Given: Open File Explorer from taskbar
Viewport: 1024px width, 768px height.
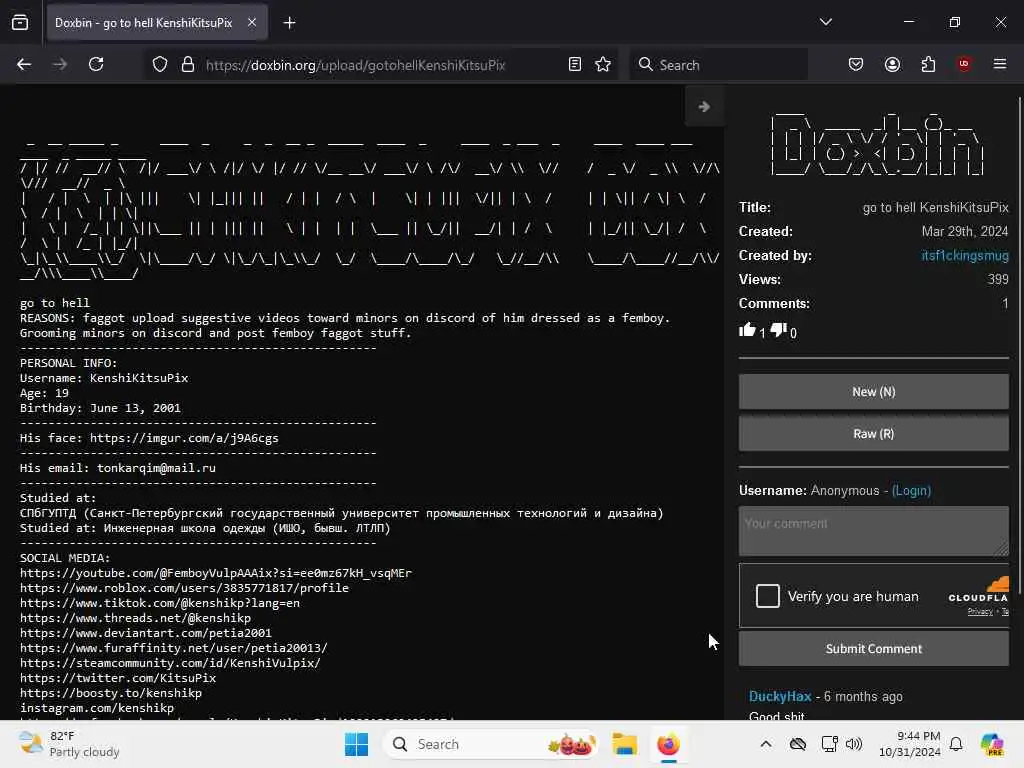Looking at the screenshot, I should pos(624,744).
